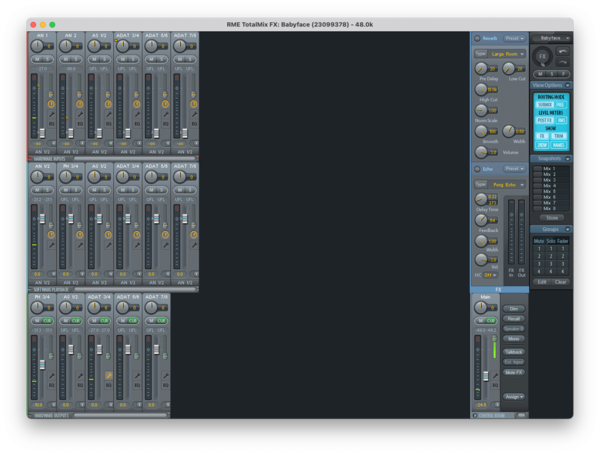Mute software playback PH 3/4
Screen dimensions: 600x454
pyautogui.click(x=66, y=190)
